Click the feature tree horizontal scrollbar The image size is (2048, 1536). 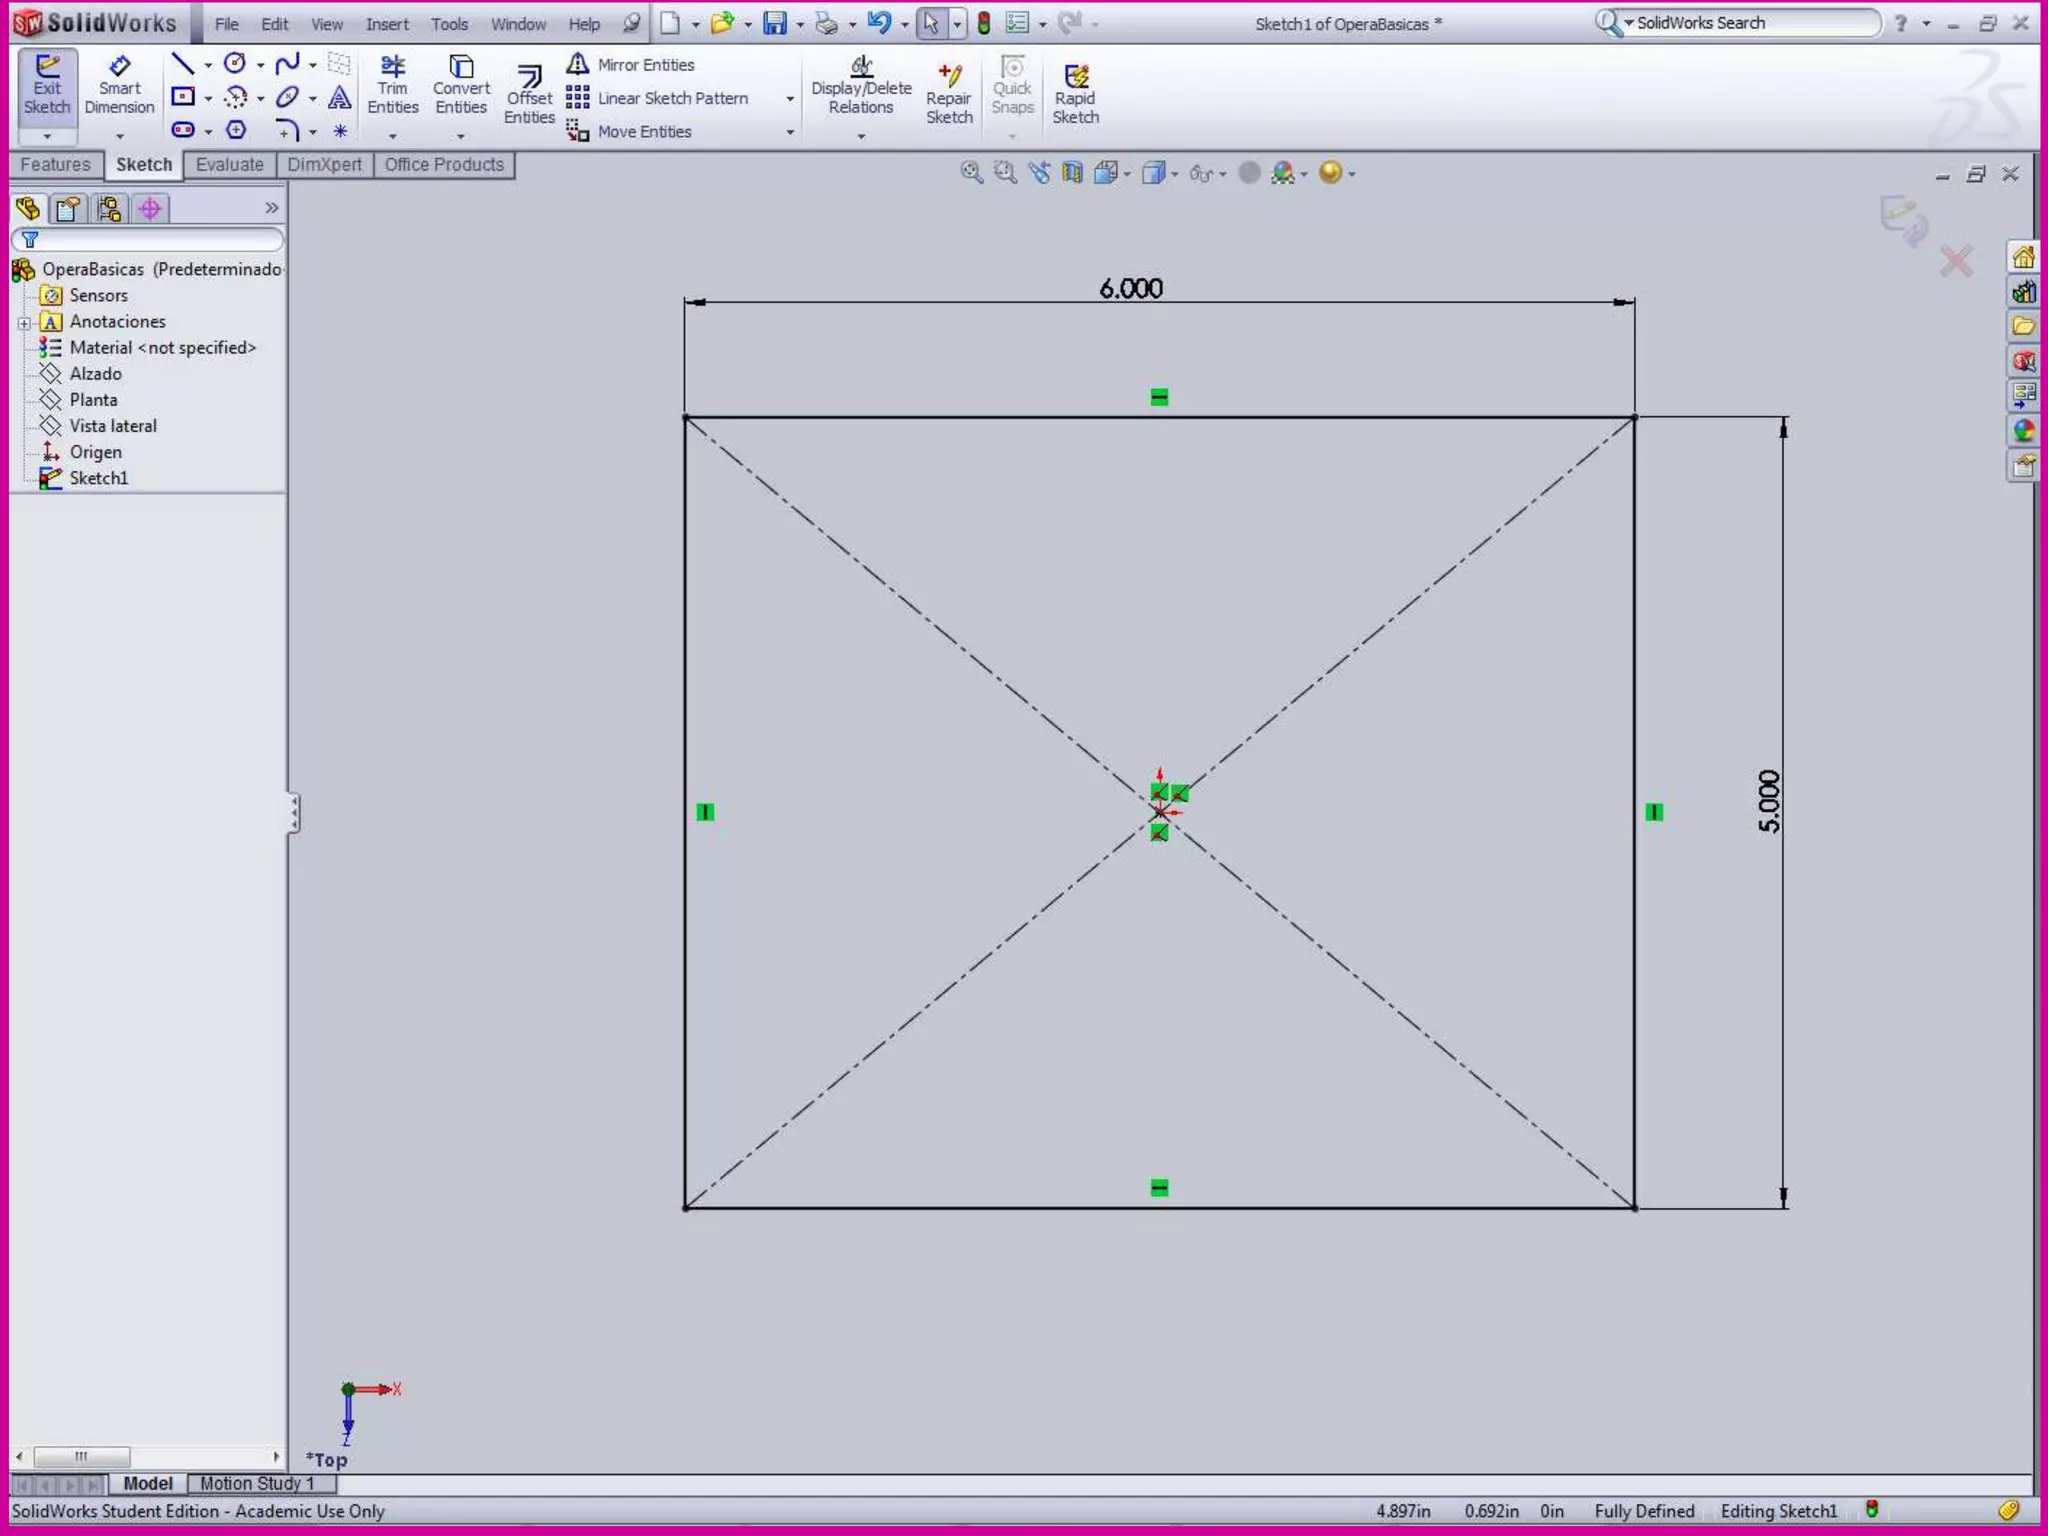[x=82, y=1456]
